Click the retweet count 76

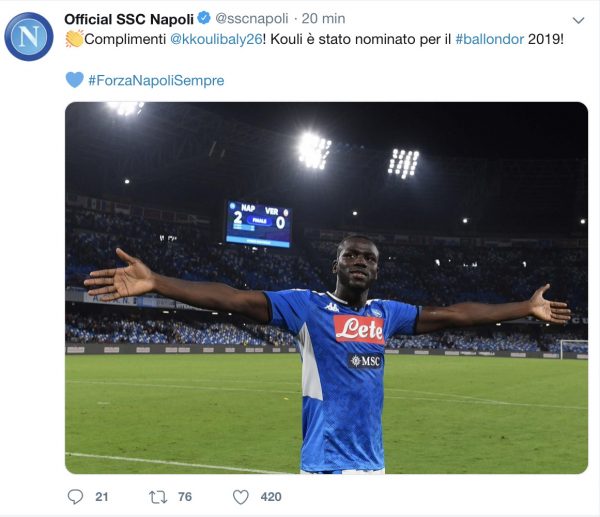click(x=185, y=497)
